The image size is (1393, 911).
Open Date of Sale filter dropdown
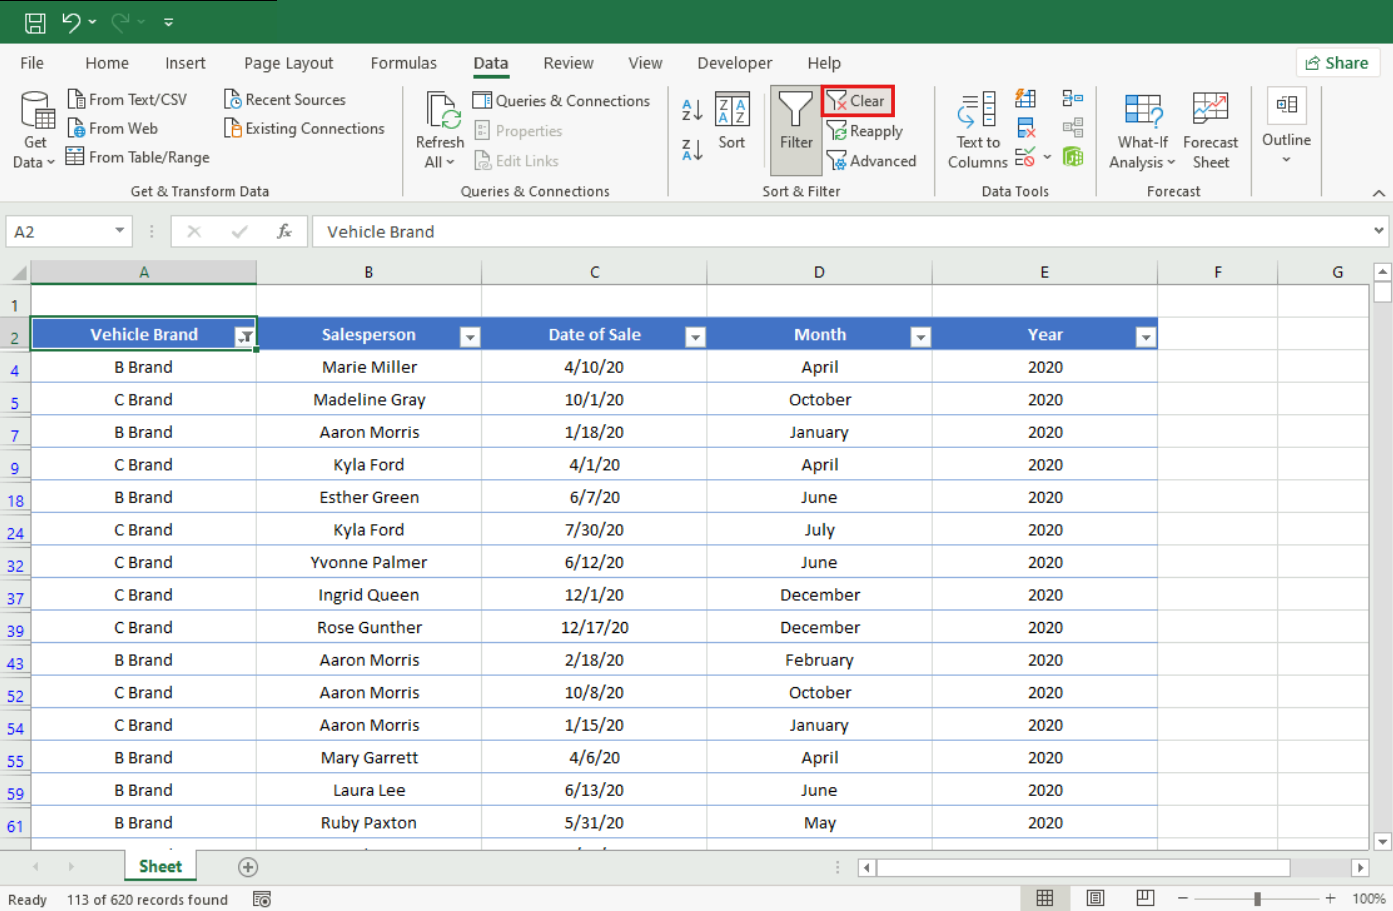[x=695, y=337]
